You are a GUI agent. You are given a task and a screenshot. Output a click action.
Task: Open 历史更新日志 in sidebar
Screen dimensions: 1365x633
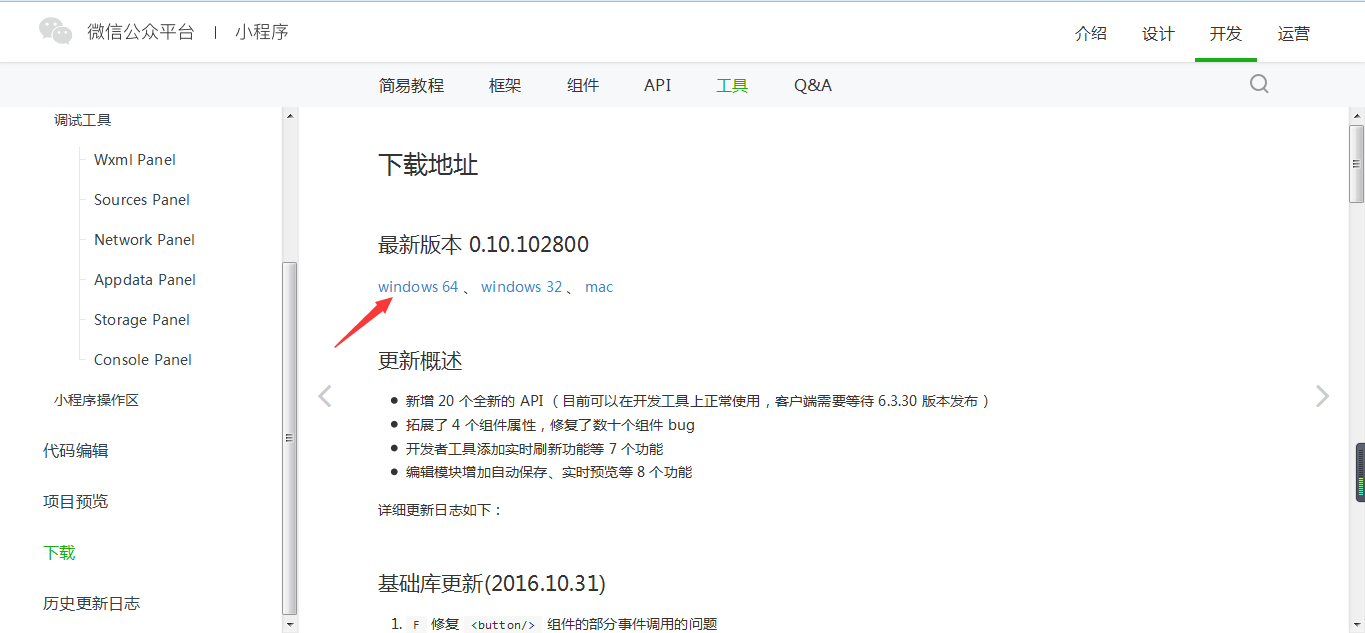click(91, 604)
